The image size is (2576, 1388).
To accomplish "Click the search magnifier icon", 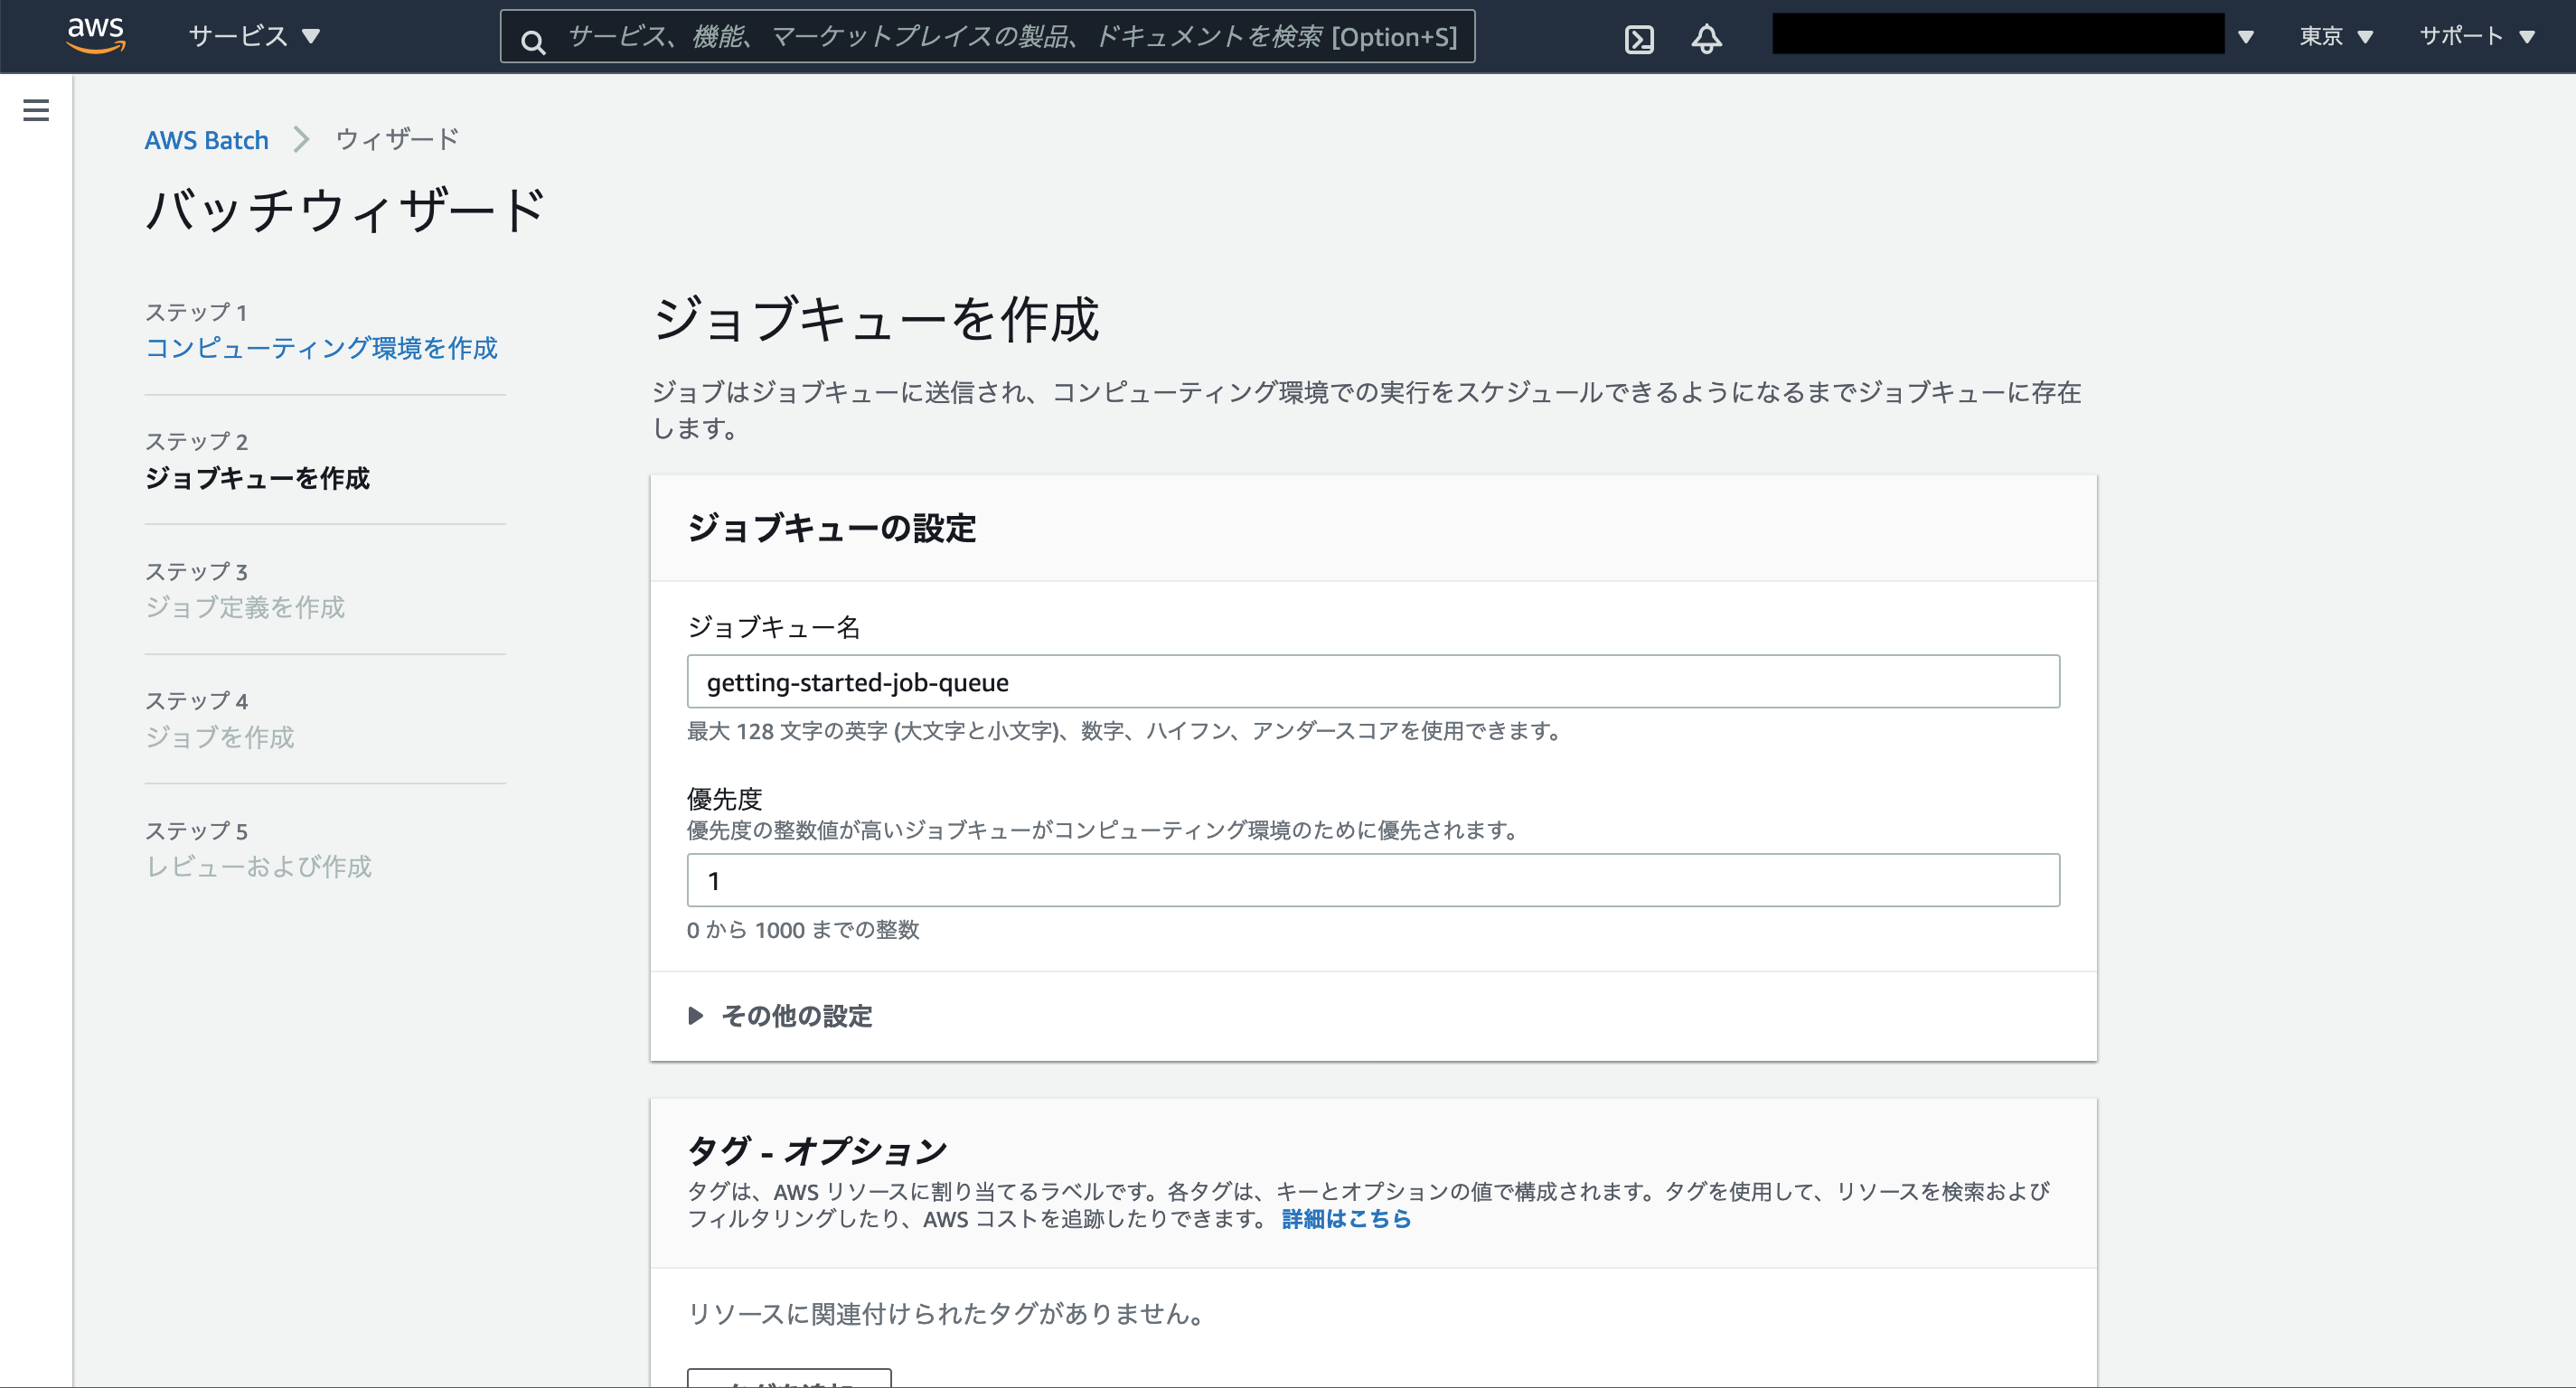I will pos(533,41).
